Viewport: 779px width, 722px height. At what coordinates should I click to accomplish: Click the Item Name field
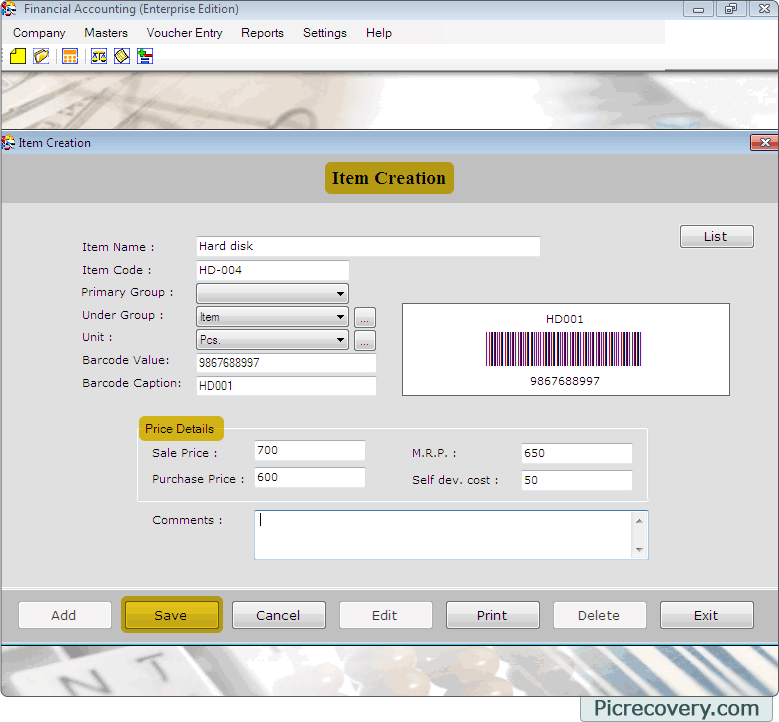368,246
